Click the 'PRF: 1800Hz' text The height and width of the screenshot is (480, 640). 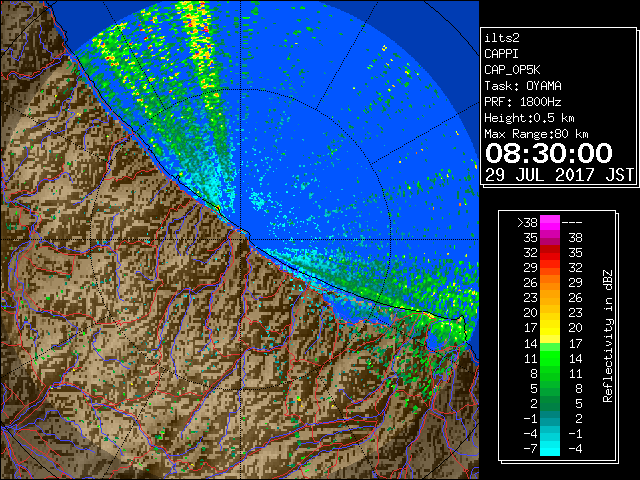pos(523,102)
